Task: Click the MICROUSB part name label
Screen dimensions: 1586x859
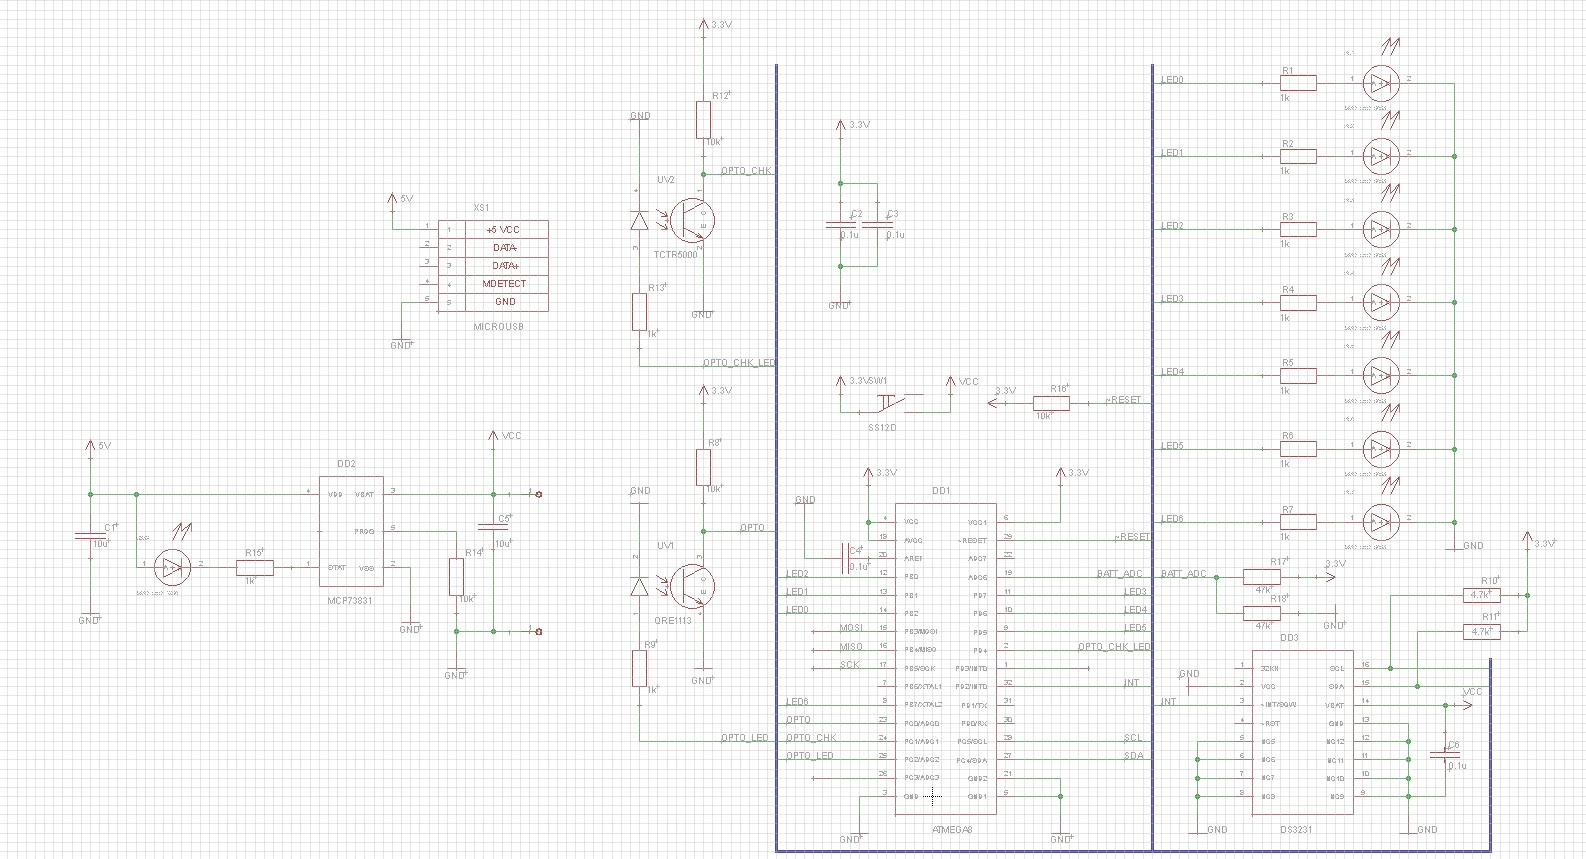Action: coord(498,326)
